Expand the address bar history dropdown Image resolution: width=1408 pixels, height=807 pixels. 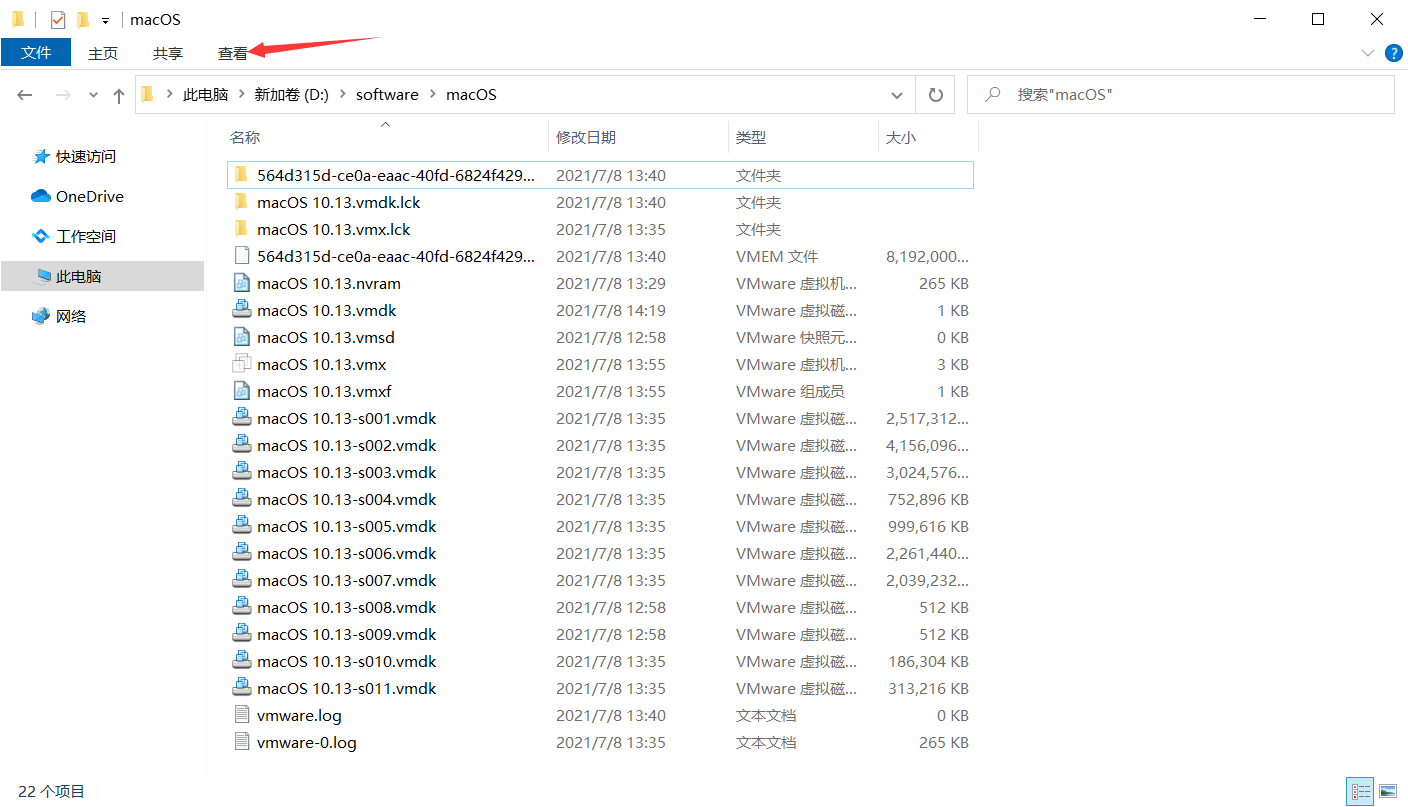click(x=897, y=95)
